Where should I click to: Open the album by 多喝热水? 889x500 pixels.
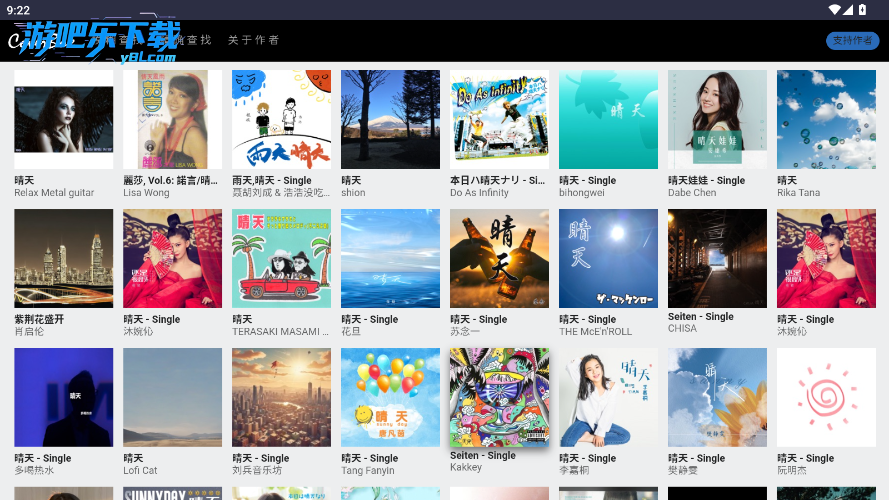click(64, 397)
